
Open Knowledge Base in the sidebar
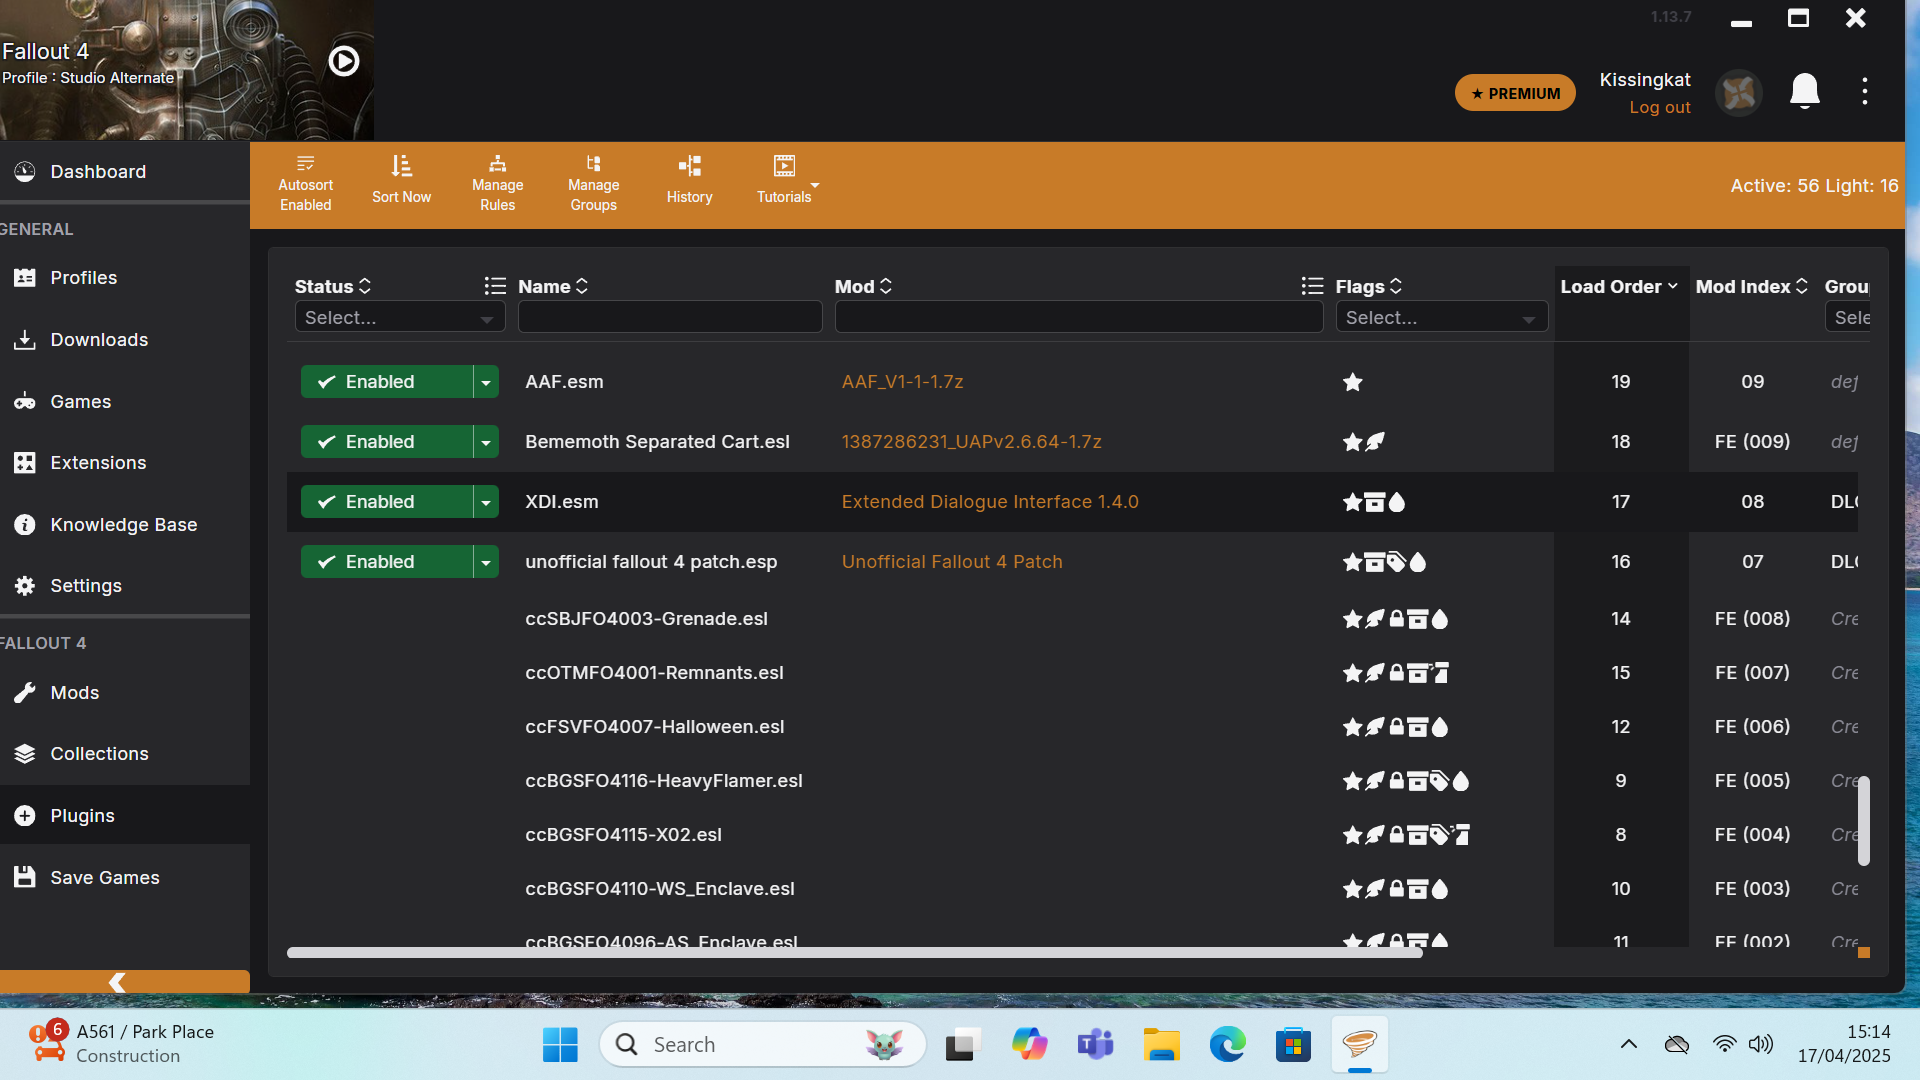pyautogui.click(x=125, y=525)
